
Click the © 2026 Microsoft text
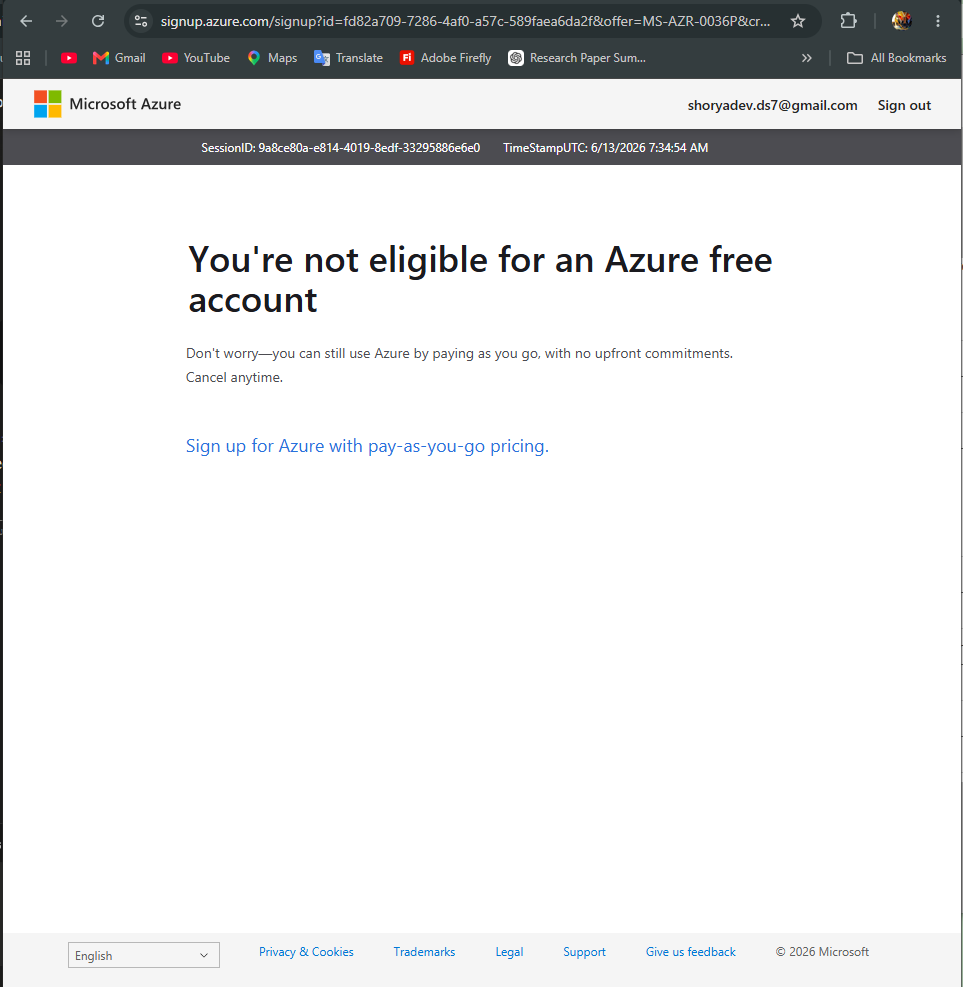(822, 952)
